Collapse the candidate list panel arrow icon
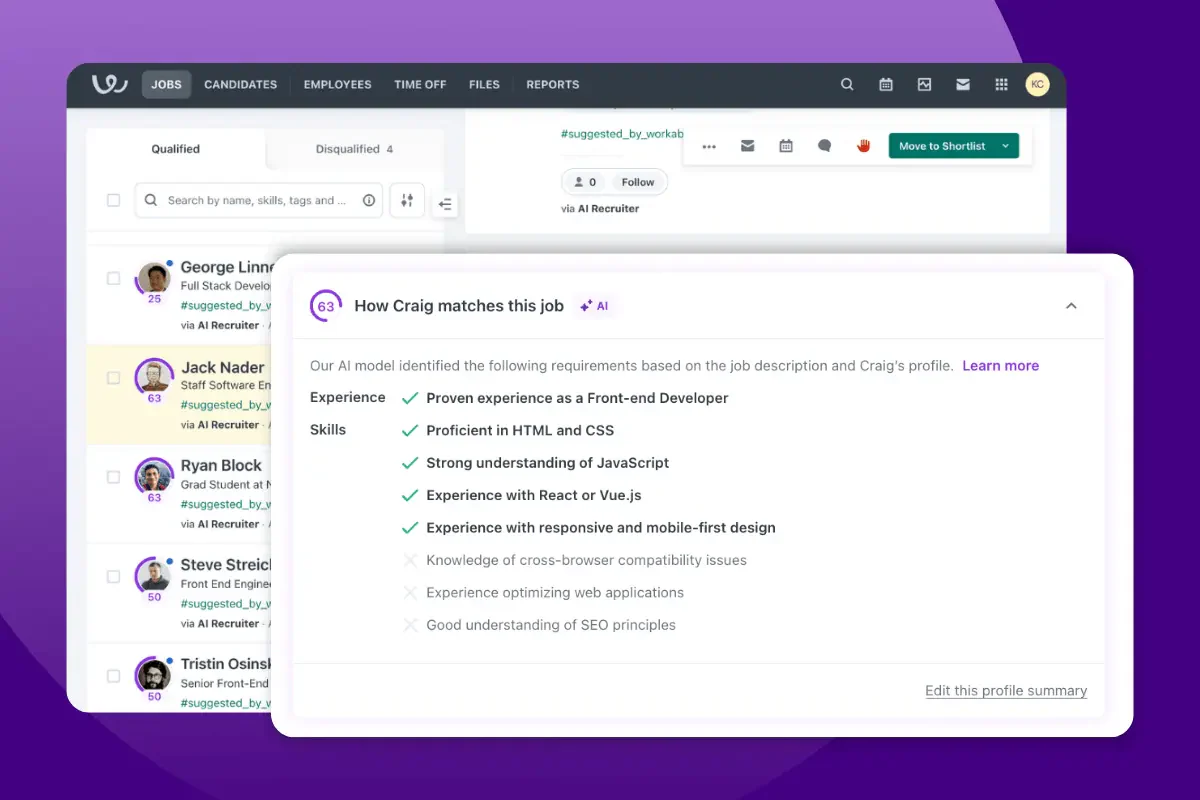Image resolution: width=1200 pixels, height=800 pixels. click(x=446, y=204)
